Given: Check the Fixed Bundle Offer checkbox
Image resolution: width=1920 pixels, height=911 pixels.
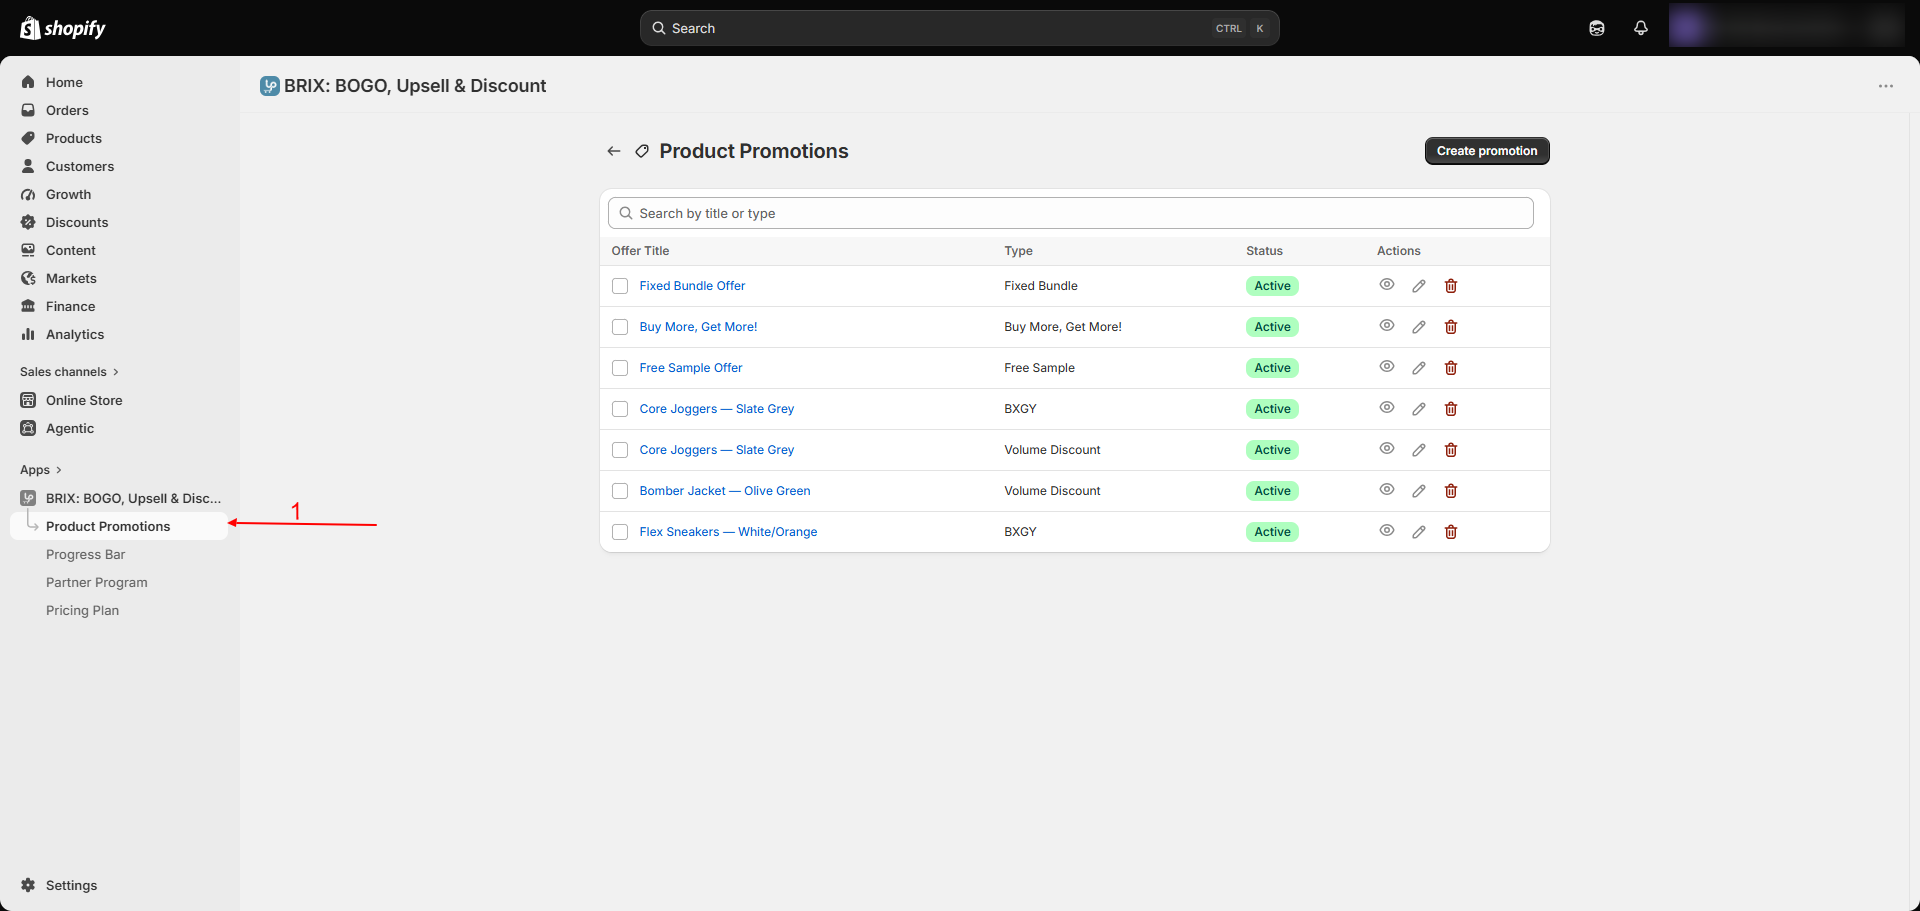Looking at the screenshot, I should click(620, 286).
